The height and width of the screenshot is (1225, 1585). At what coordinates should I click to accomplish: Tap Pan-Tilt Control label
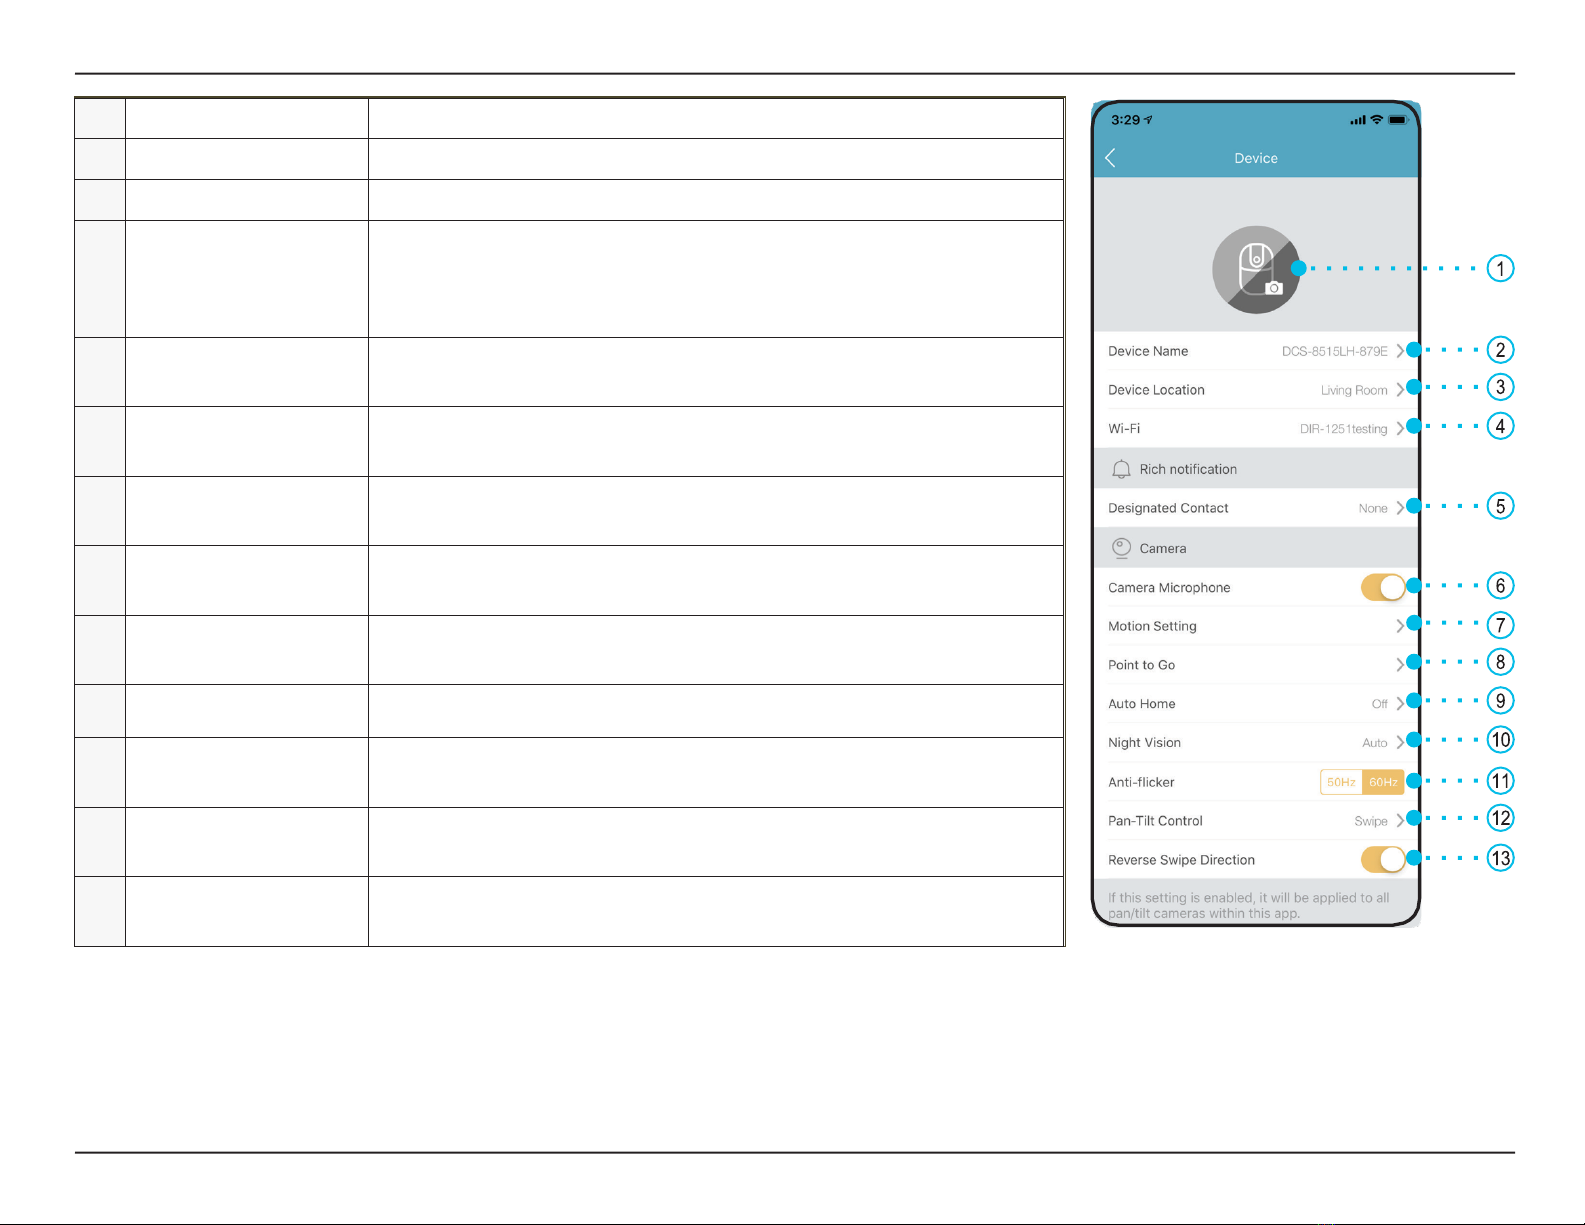1155,821
